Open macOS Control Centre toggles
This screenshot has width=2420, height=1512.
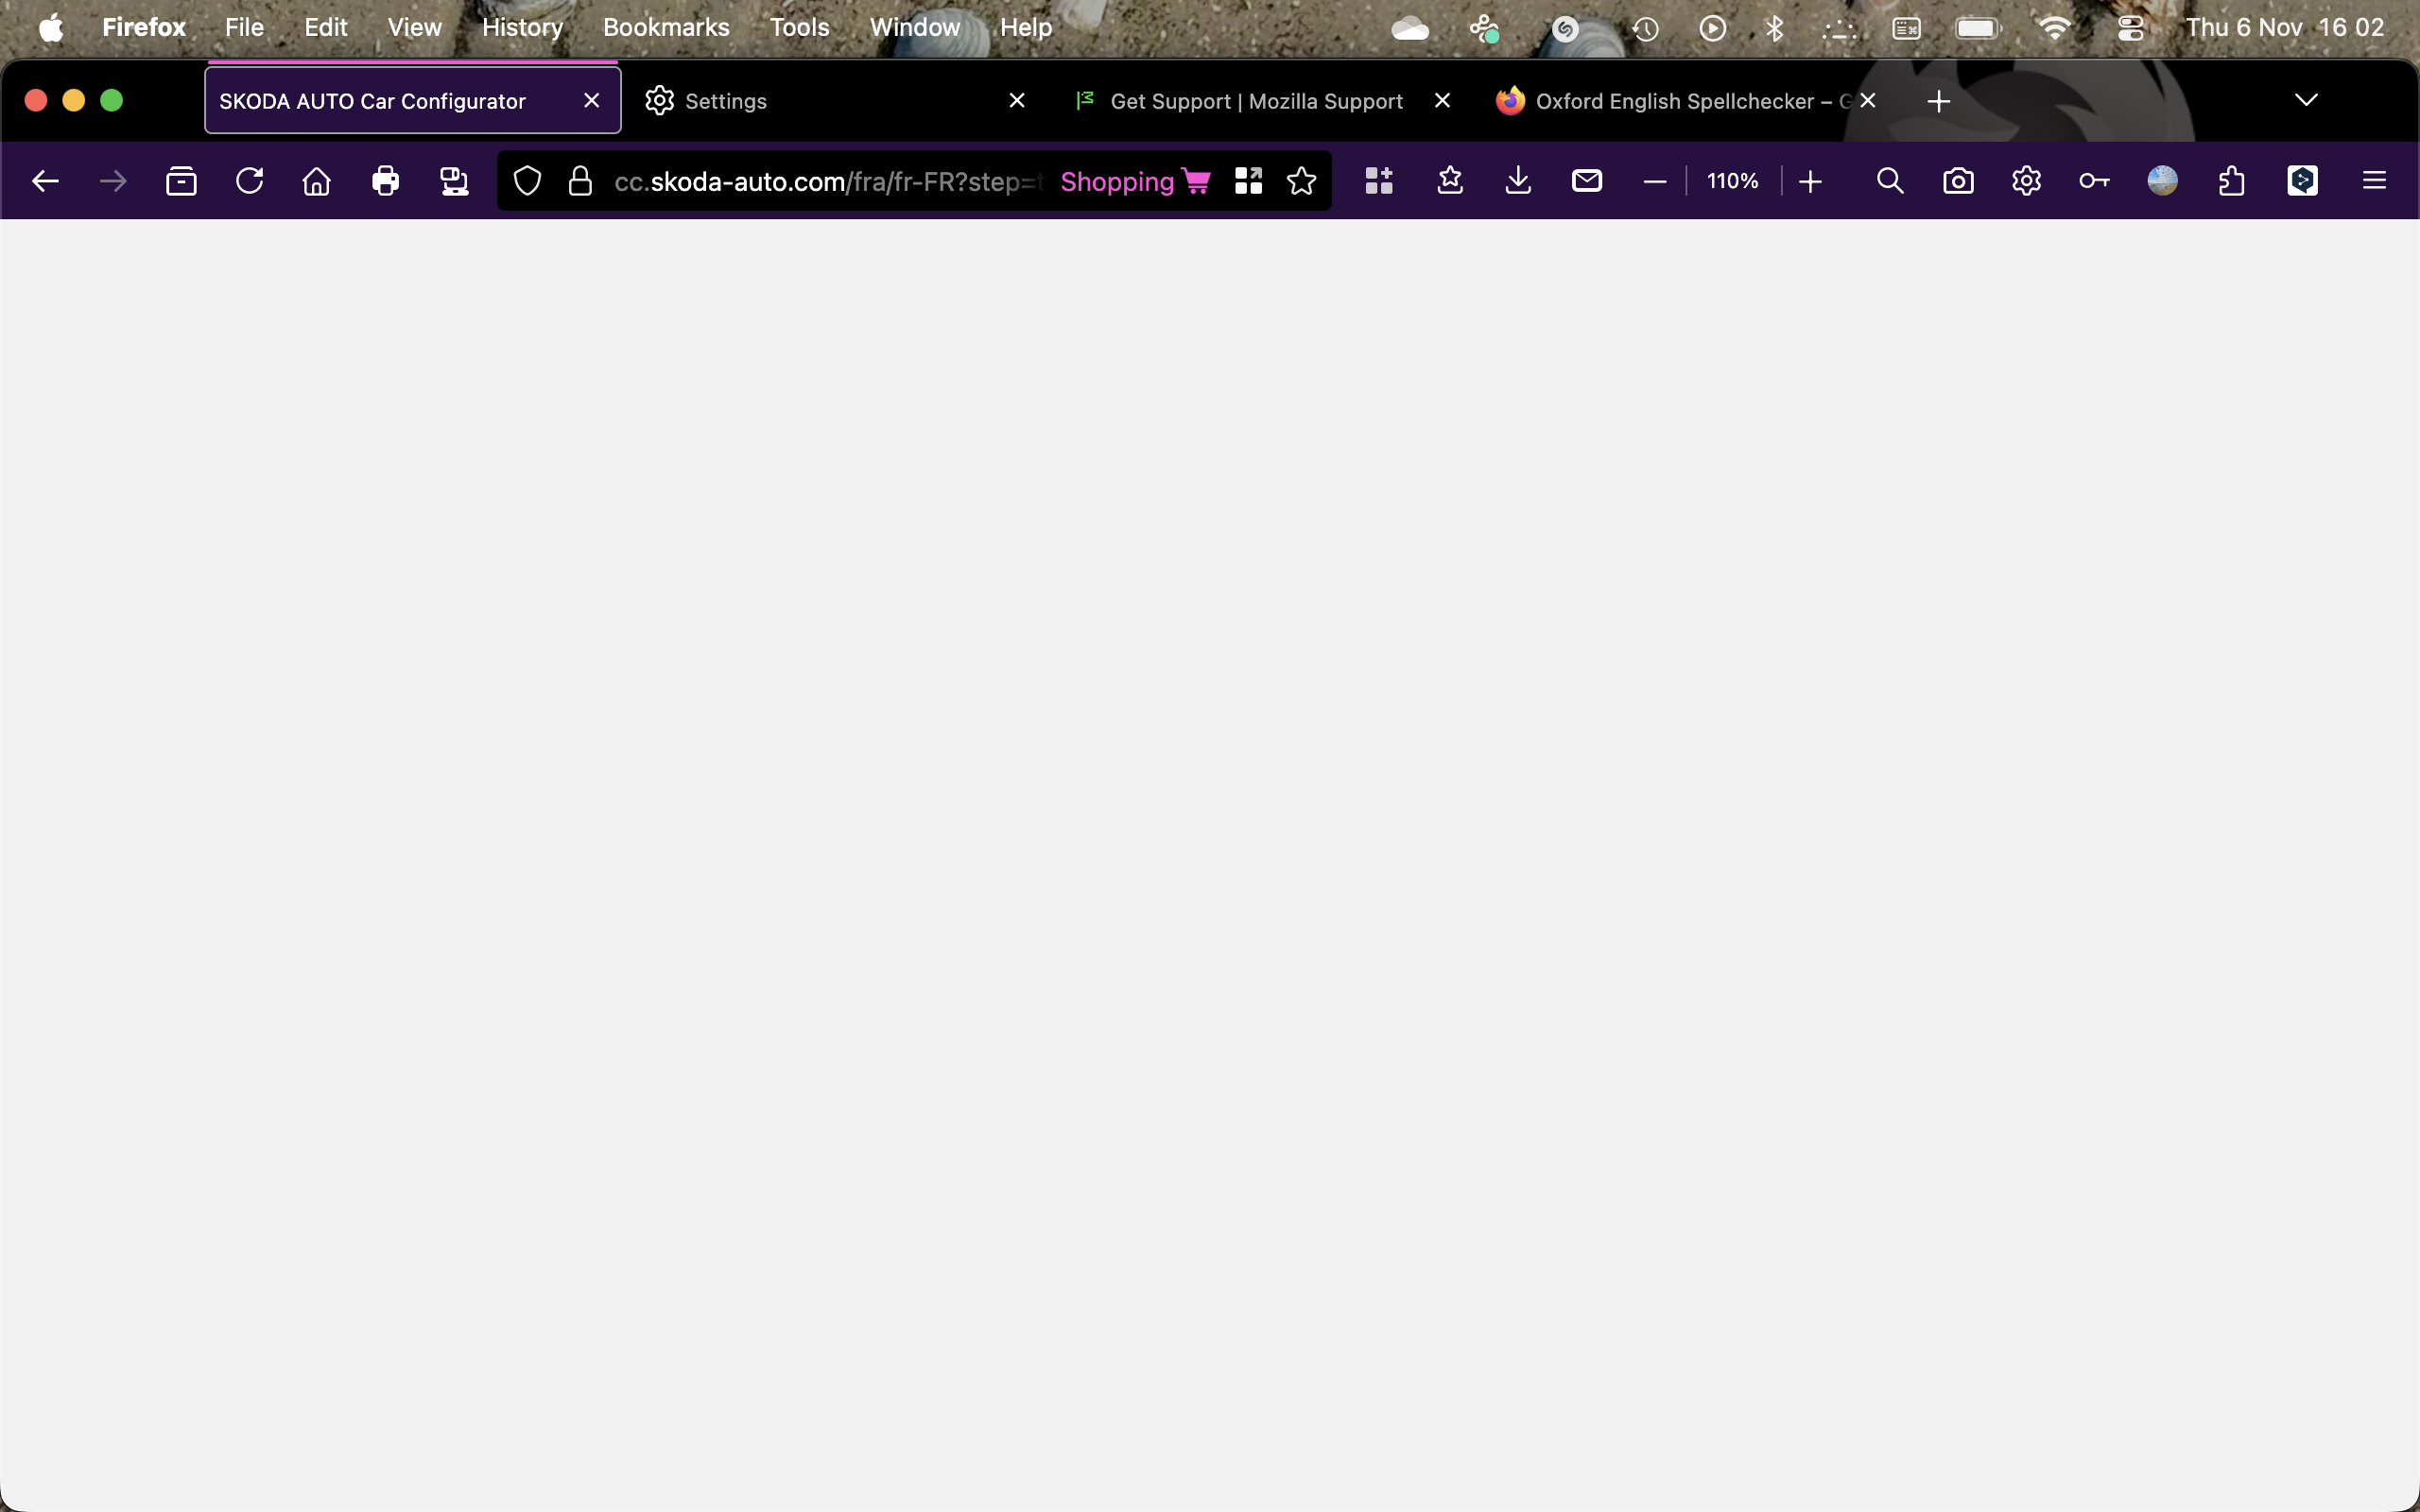2130,28
